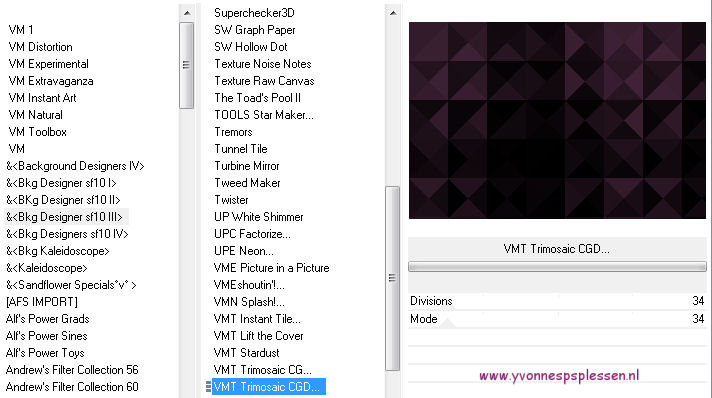Select VM Experimental category

[x=49, y=64]
